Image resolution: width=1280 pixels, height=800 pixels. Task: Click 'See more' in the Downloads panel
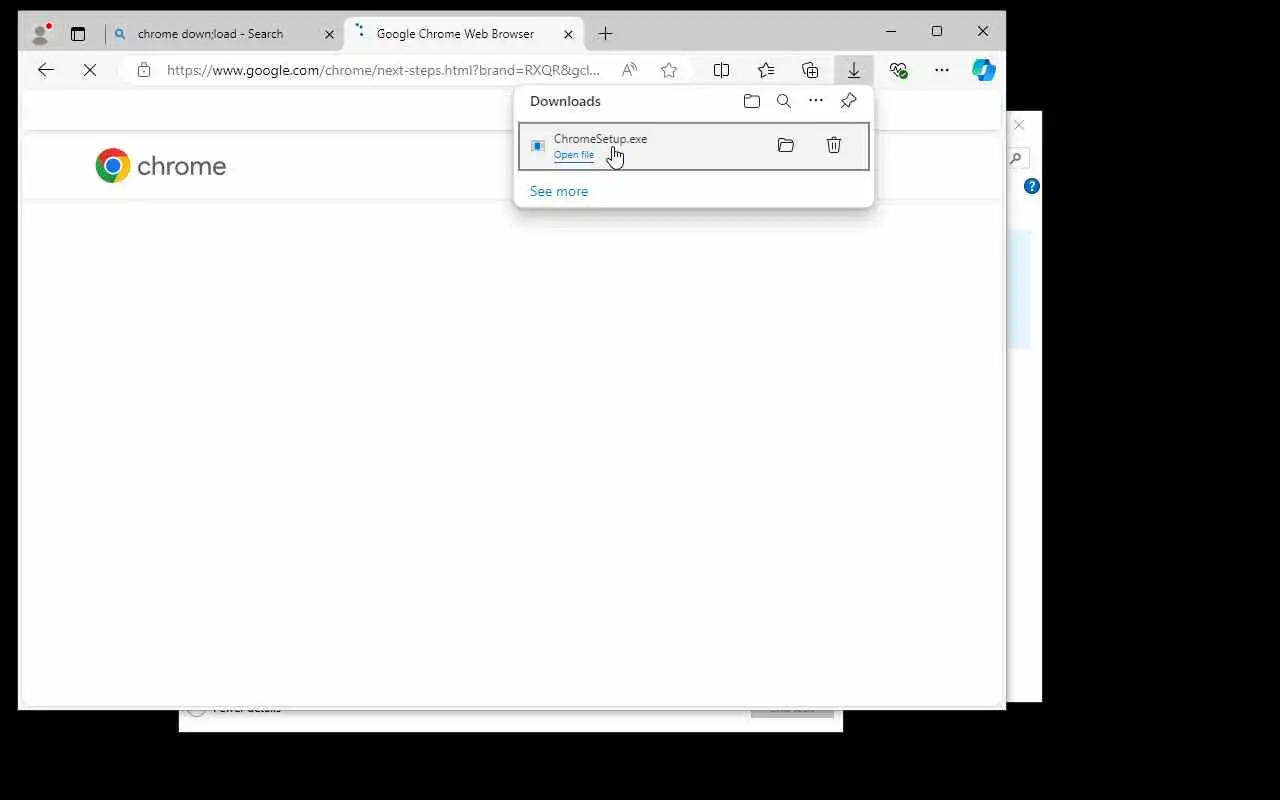click(x=559, y=191)
